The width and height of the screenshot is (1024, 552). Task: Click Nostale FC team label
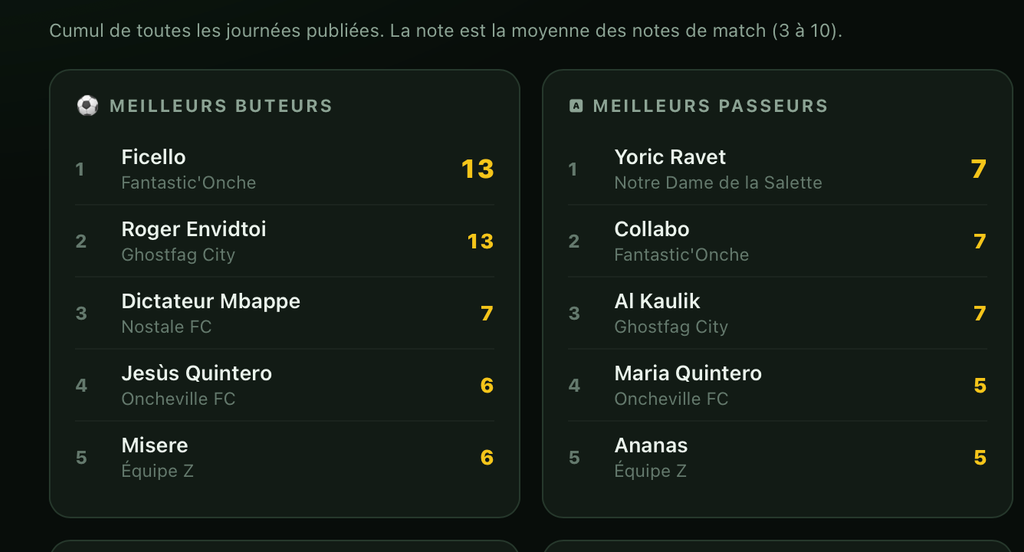click(x=167, y=327)
